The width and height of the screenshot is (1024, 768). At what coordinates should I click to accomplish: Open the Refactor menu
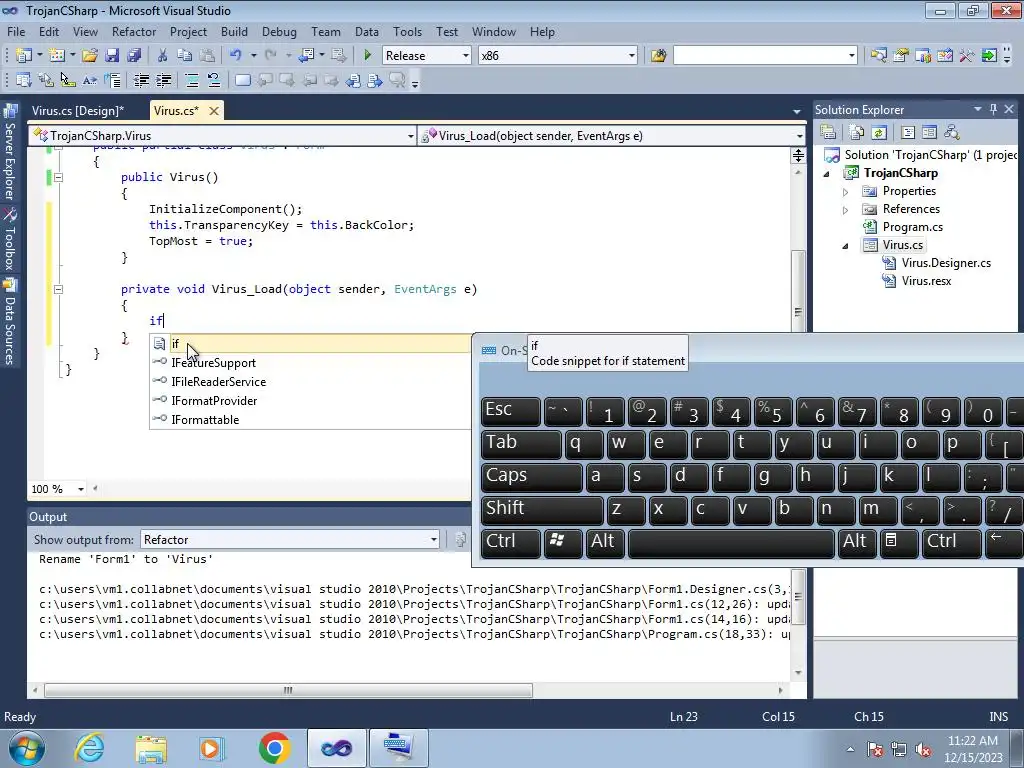pyautogui.click(x=134, y=31)
